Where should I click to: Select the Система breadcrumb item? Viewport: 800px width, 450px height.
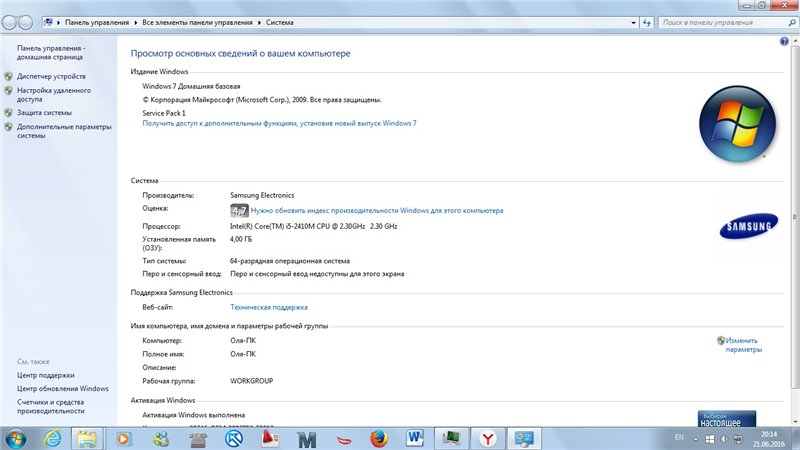pos(280,22)
